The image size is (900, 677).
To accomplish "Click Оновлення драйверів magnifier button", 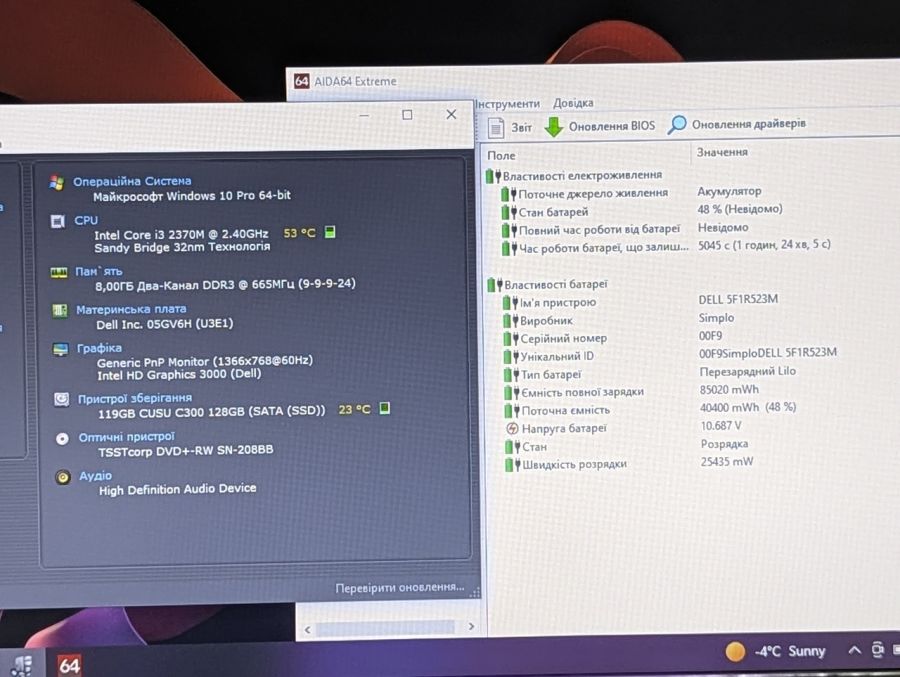I will [x=736, y=124].
